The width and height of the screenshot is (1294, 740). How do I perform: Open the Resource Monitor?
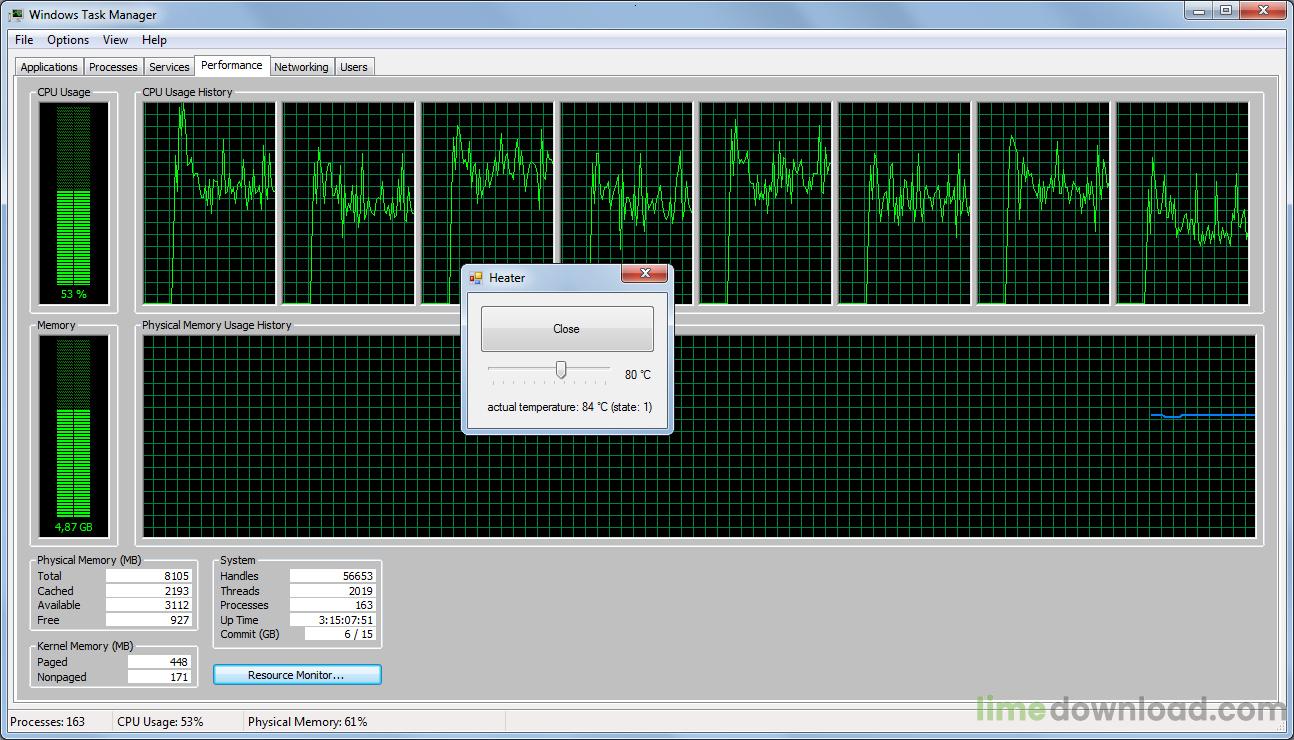click(x=297, y=675)
